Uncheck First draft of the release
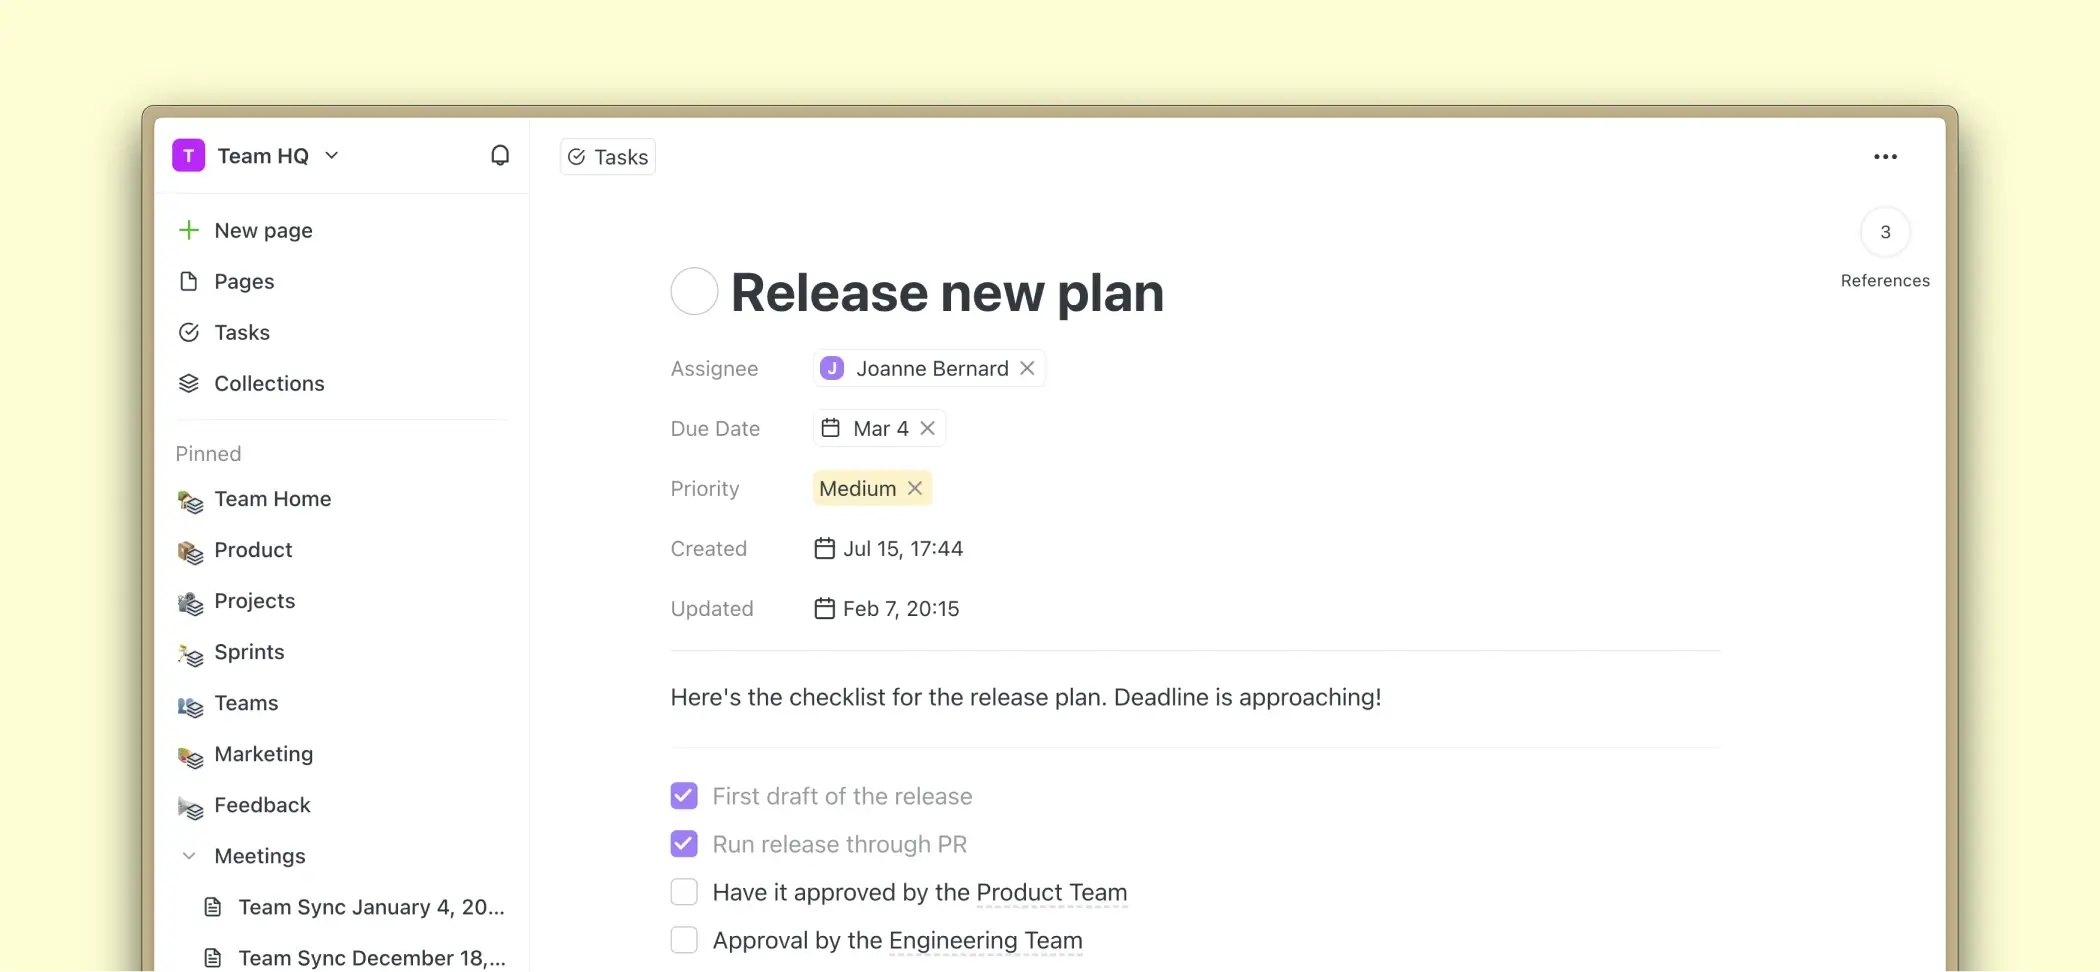 (x=684, y=796)
